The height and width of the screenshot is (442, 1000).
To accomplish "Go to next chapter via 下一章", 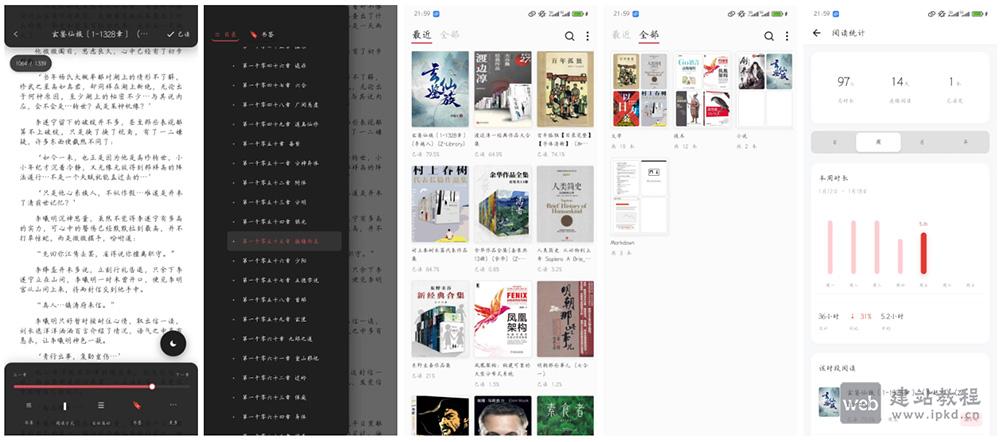I will [183, 376].
